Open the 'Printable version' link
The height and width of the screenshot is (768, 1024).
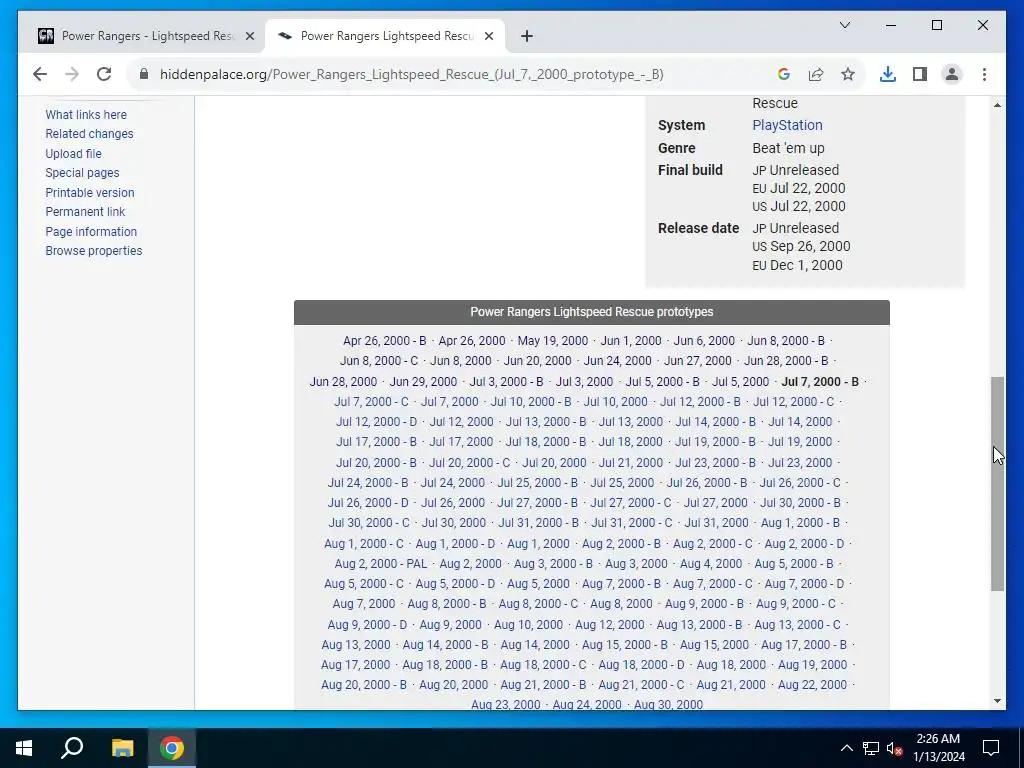[x=89, y=193]
